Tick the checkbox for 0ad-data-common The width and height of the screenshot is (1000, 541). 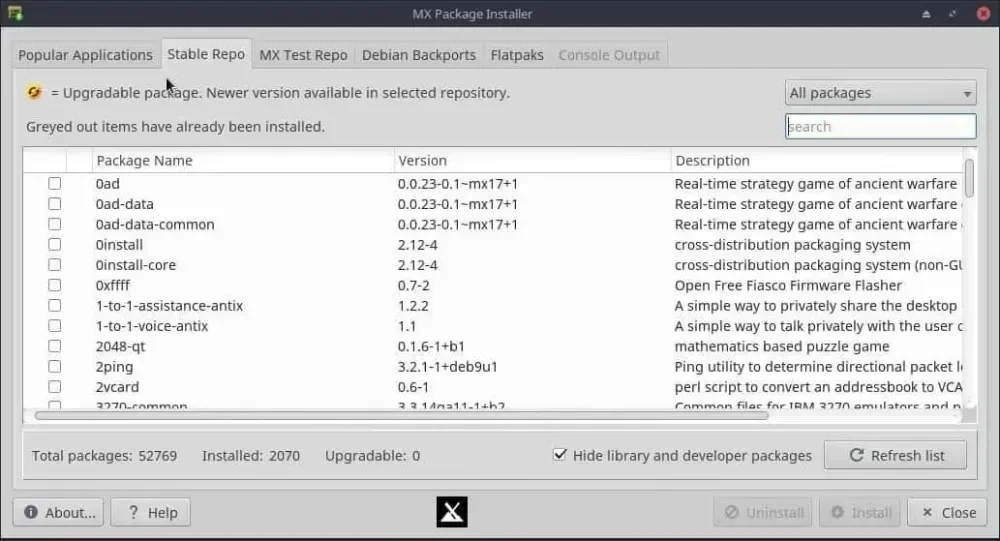tap(55, 225)
